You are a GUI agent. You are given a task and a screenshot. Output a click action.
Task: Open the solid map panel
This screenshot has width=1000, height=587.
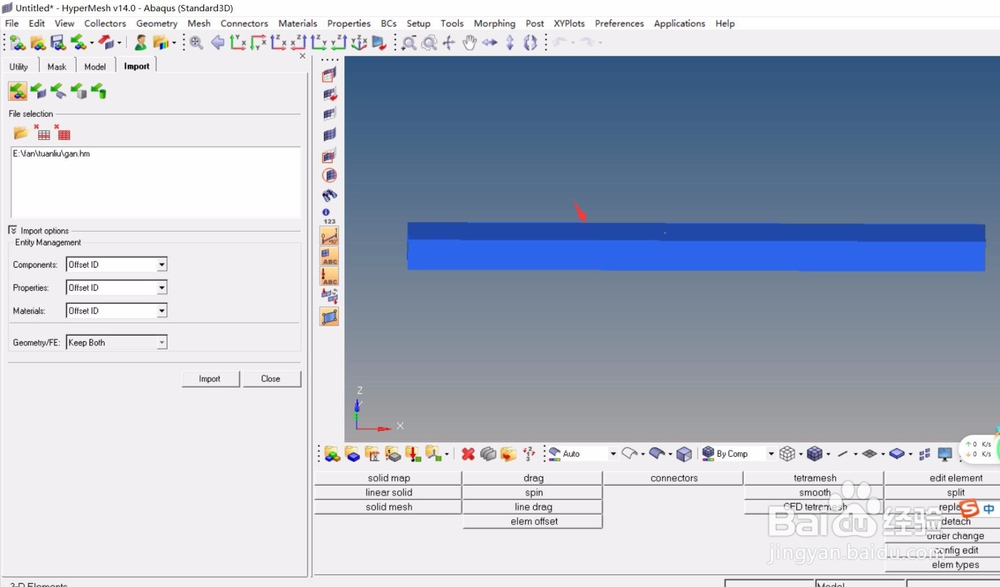388,478
